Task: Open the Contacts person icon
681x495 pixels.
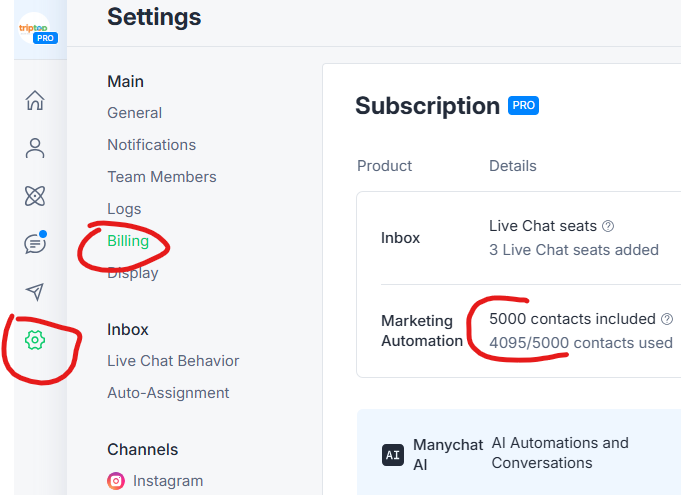Action: coord(35,148)
